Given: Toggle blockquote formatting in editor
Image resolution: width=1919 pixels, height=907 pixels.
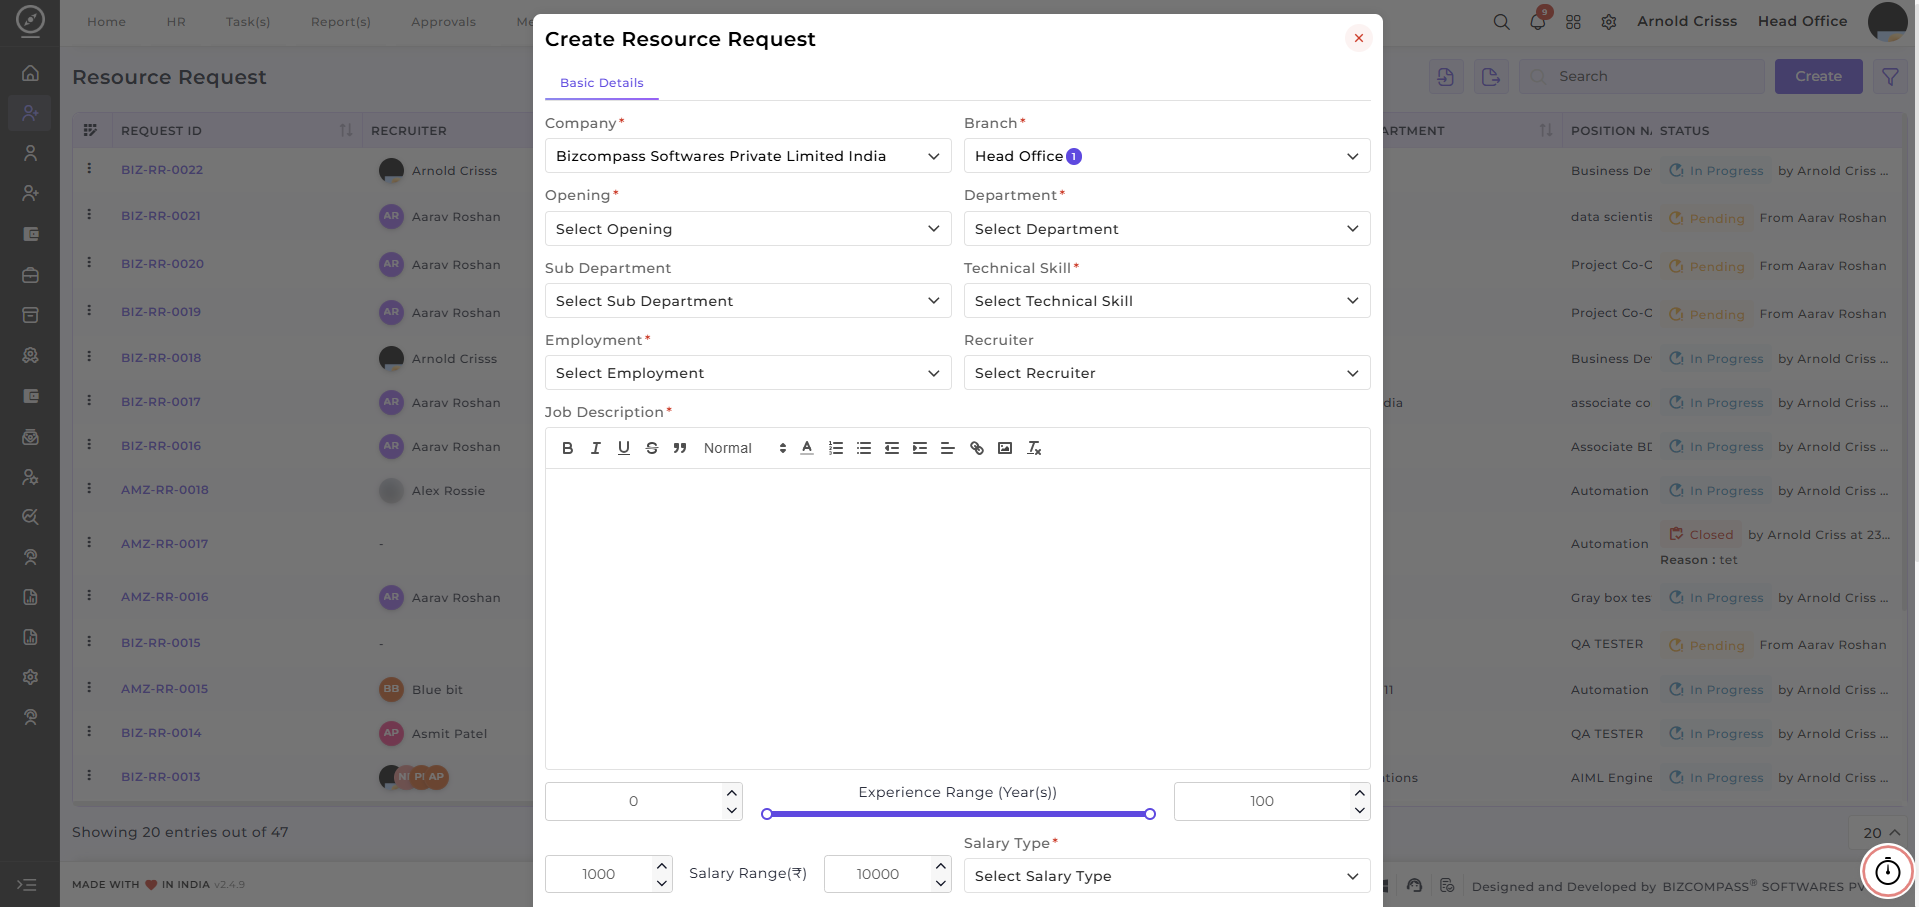Looking at the screenshot, I should click(680, 448).
